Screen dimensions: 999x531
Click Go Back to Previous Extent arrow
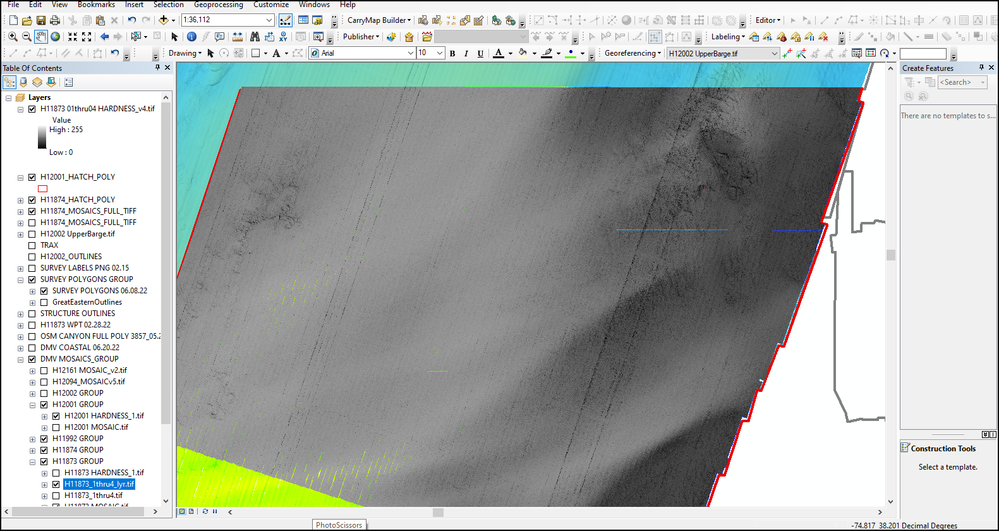(104, 37)
